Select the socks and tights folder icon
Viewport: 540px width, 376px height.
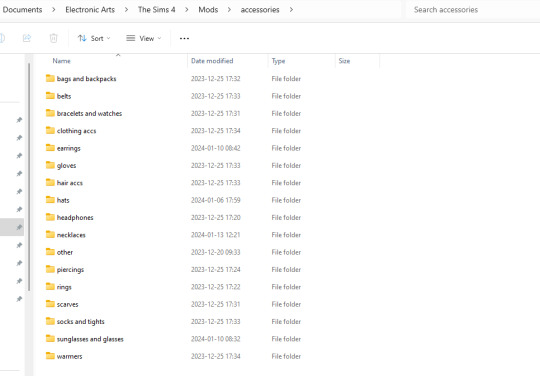(50, 321)
